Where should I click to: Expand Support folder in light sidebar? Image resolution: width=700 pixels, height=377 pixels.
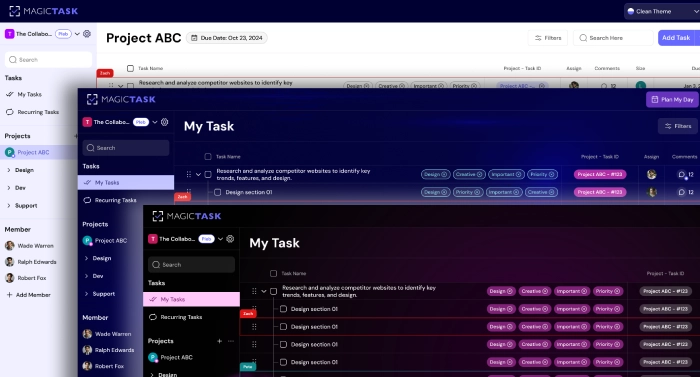[x=9, y=205]
